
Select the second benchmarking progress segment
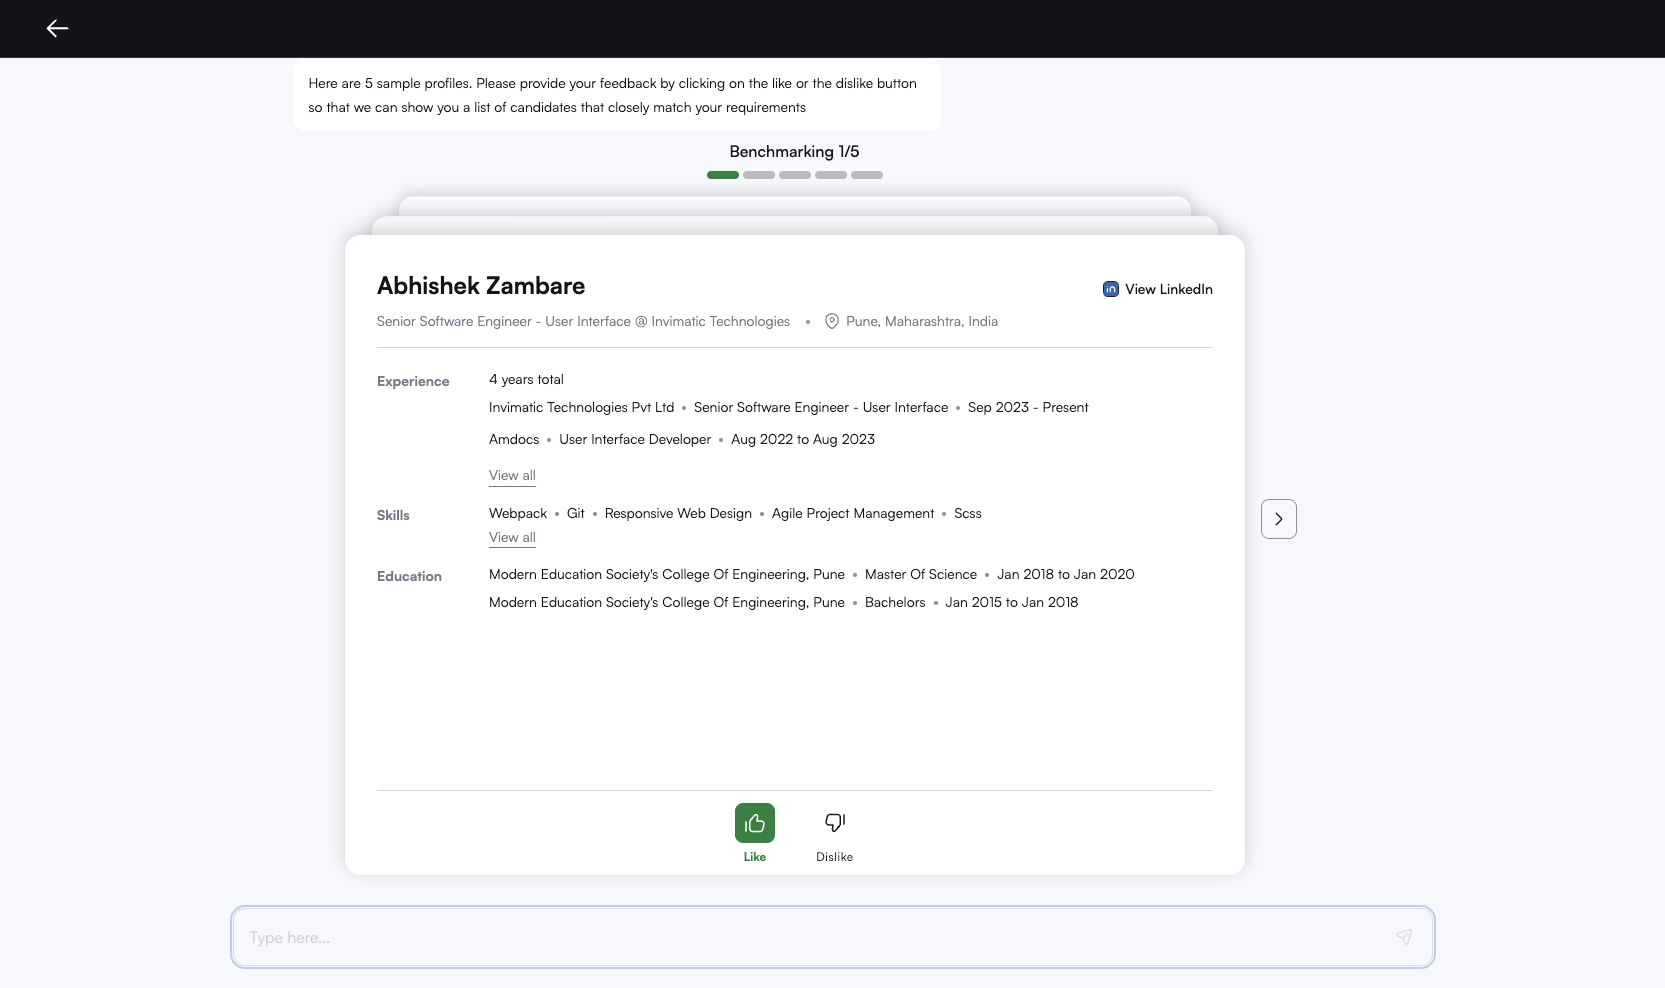759,175
